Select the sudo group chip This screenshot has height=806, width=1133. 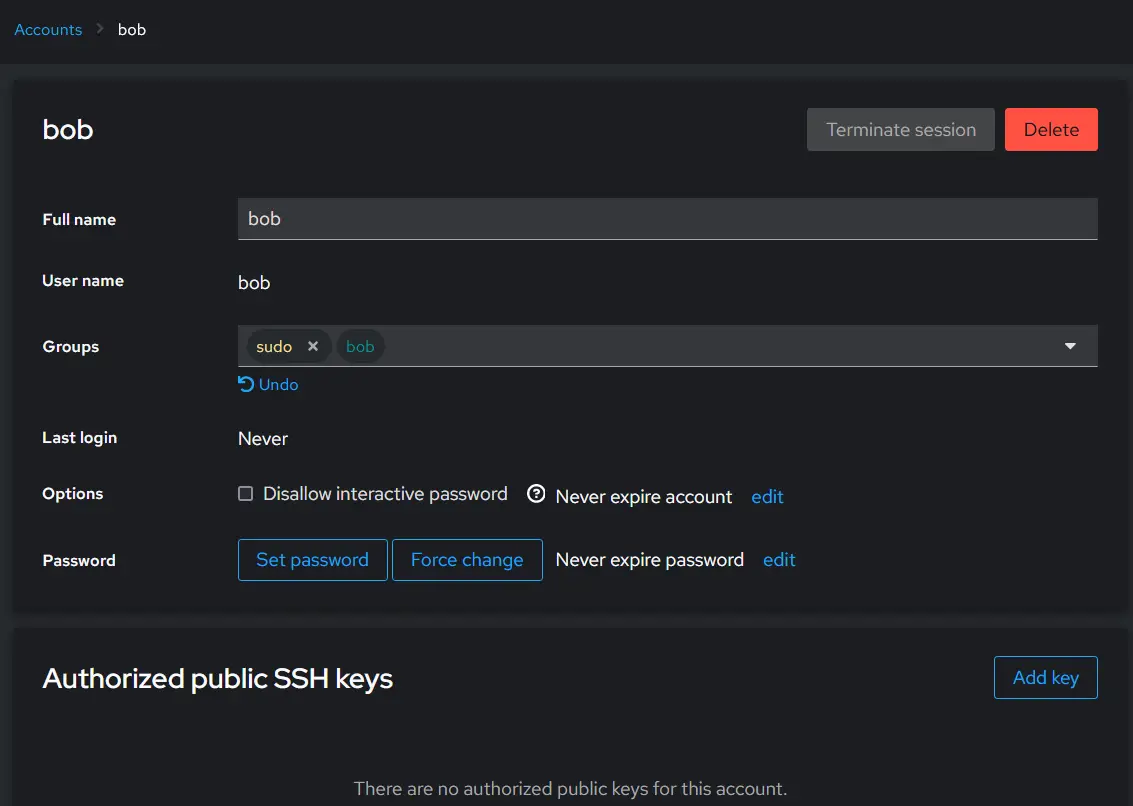pyautogui.click(x=274, y=346)
